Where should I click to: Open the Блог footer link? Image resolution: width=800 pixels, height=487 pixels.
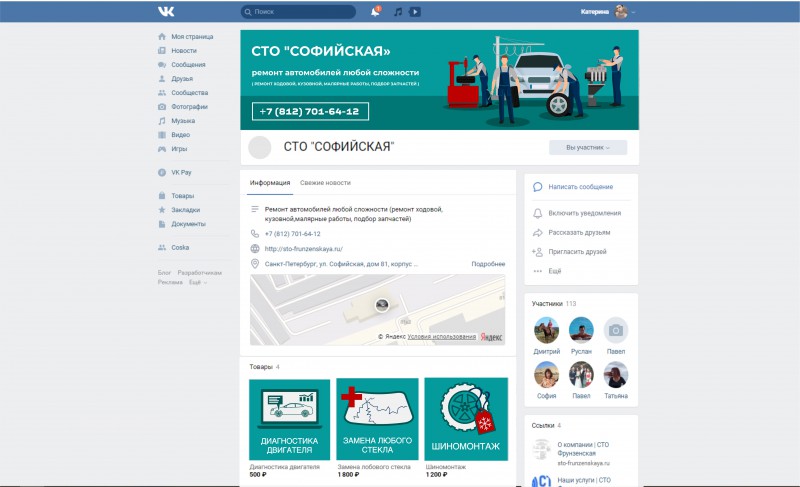point(164,273)
